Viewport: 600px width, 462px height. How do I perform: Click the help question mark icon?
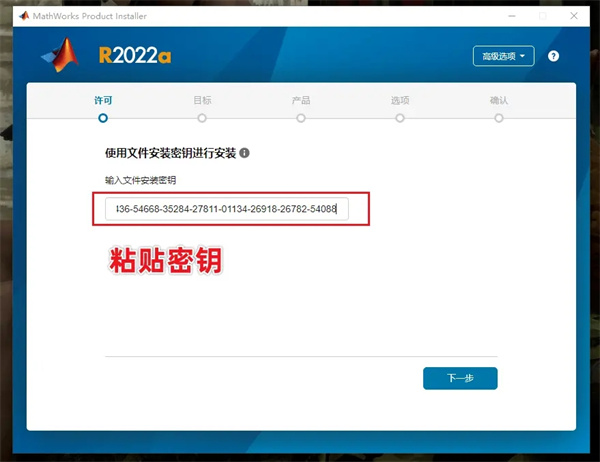pos(553,56)
